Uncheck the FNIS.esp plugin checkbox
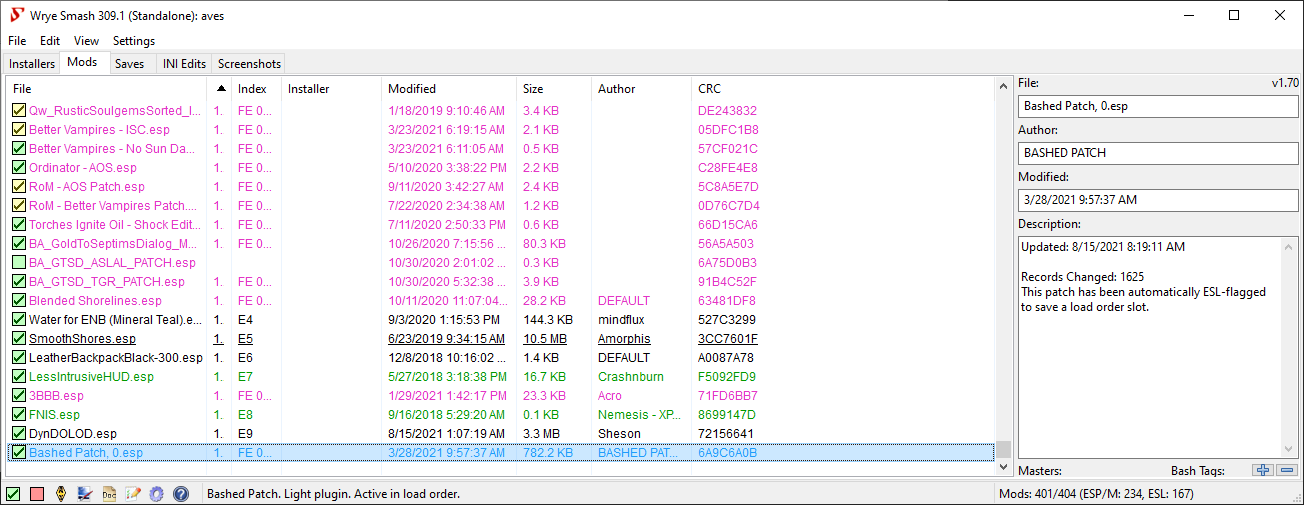1304x505 pixels. click(19, 415)
